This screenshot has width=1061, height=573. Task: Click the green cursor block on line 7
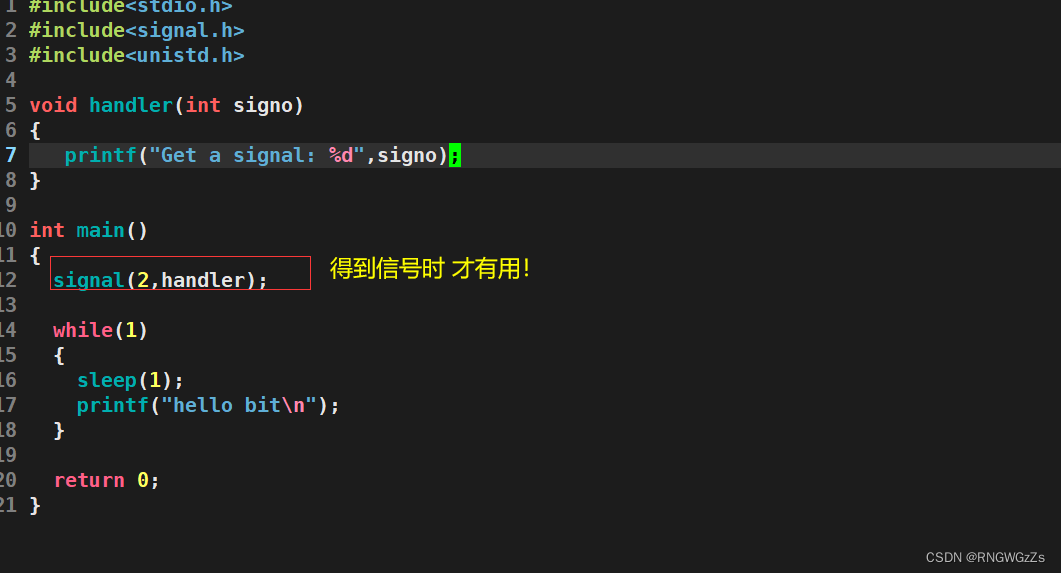click(455, 155)
